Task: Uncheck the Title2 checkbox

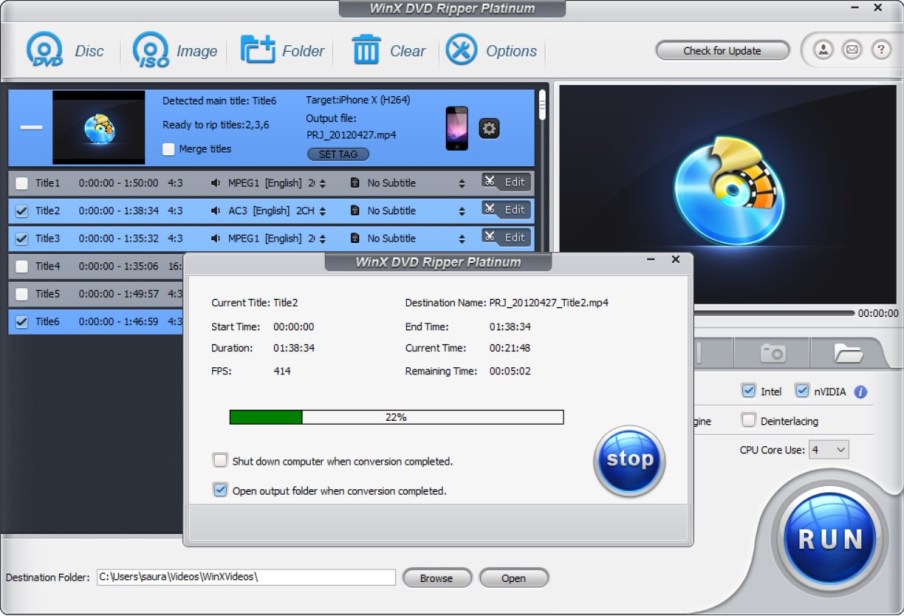Action: coord(22,211)
